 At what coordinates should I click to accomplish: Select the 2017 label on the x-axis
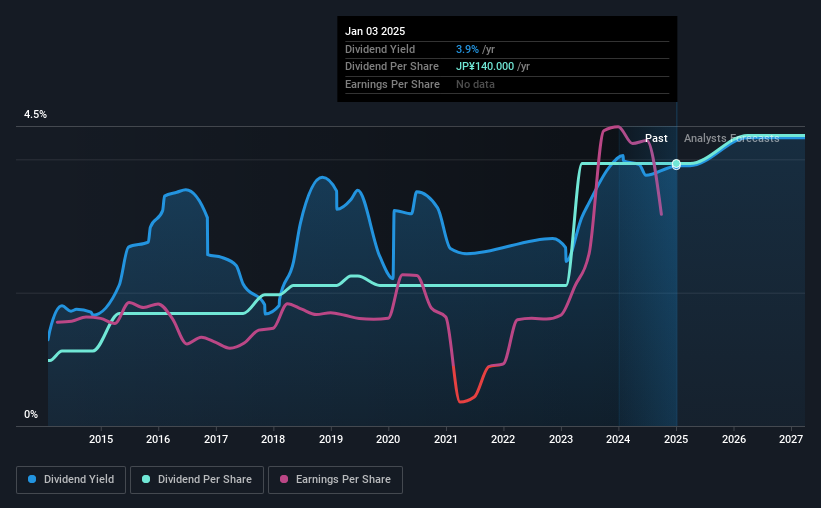click(x=216, y=439)
